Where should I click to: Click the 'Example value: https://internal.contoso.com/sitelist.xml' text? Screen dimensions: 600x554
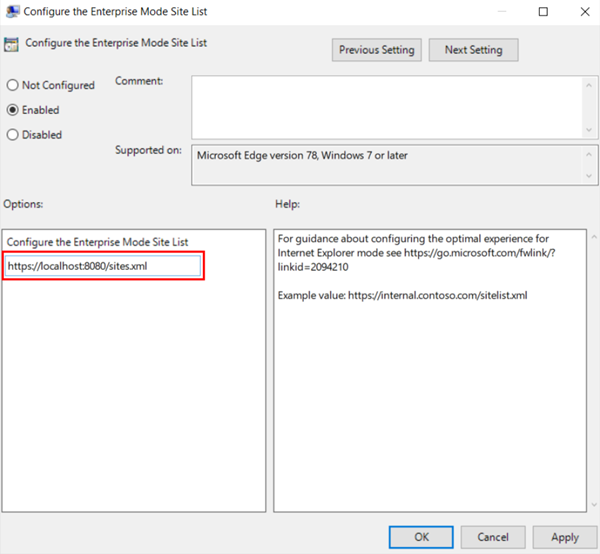(402, 295)
